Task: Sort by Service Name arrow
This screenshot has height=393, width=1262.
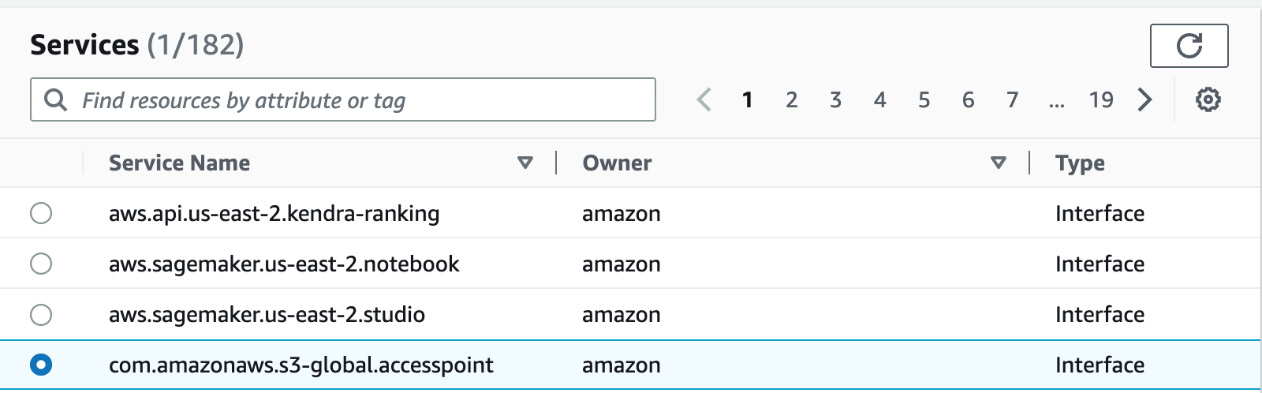Action: click(x=525, y=163)
